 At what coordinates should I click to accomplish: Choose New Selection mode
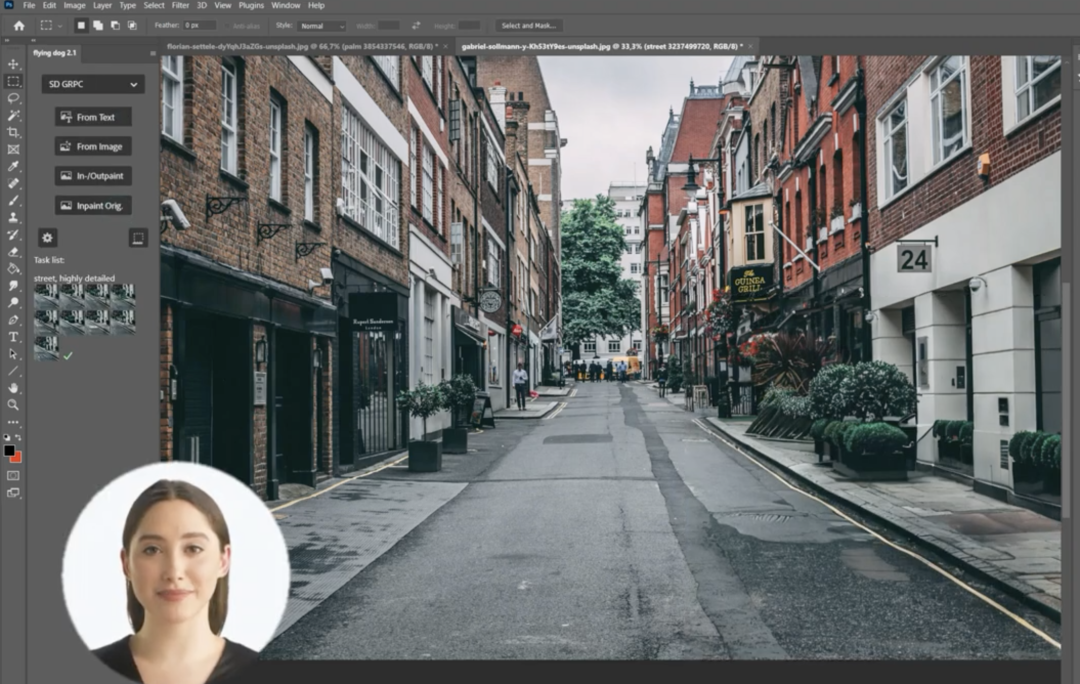point(81,25)
